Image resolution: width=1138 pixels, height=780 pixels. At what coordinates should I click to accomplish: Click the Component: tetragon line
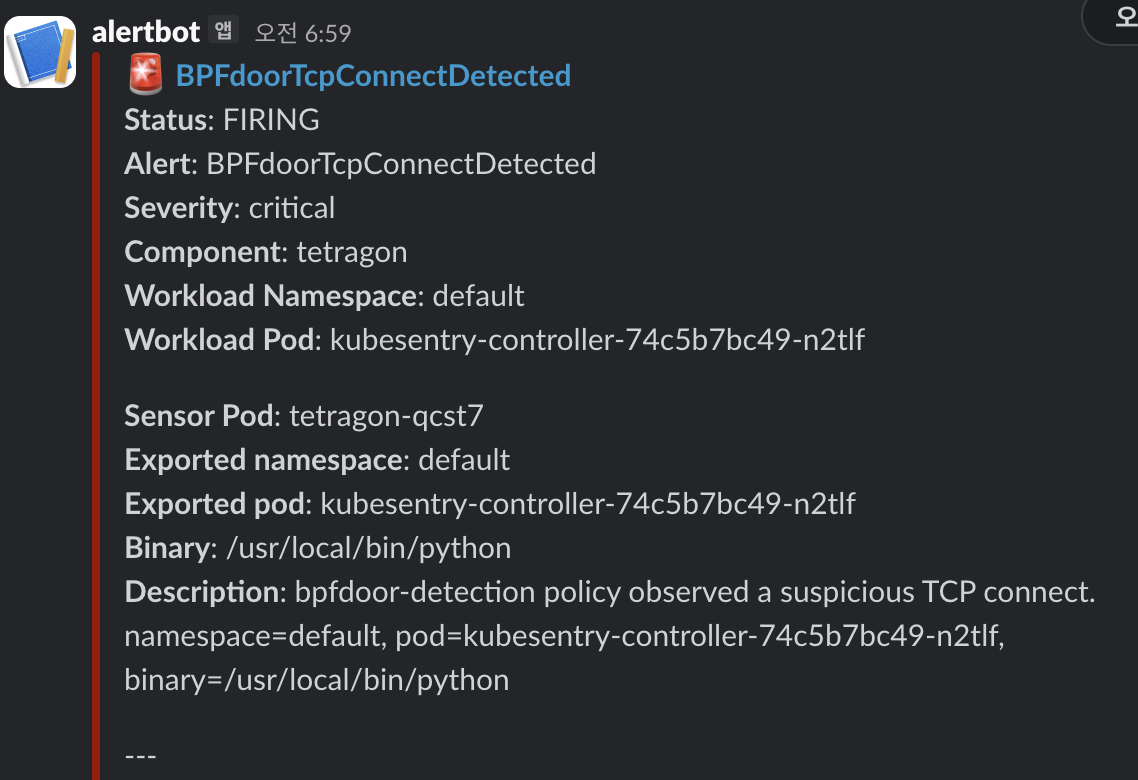[266, 252]
